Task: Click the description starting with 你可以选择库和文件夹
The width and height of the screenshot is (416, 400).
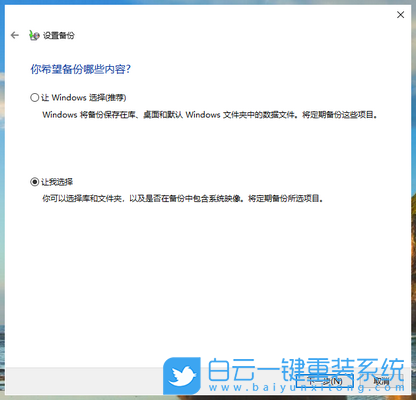Action: [183, 199]
